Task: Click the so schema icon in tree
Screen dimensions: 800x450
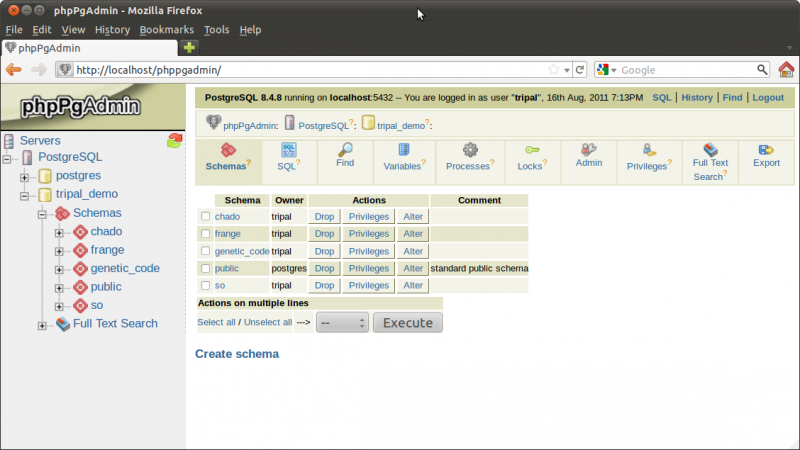Action: (x=80, y=306)
